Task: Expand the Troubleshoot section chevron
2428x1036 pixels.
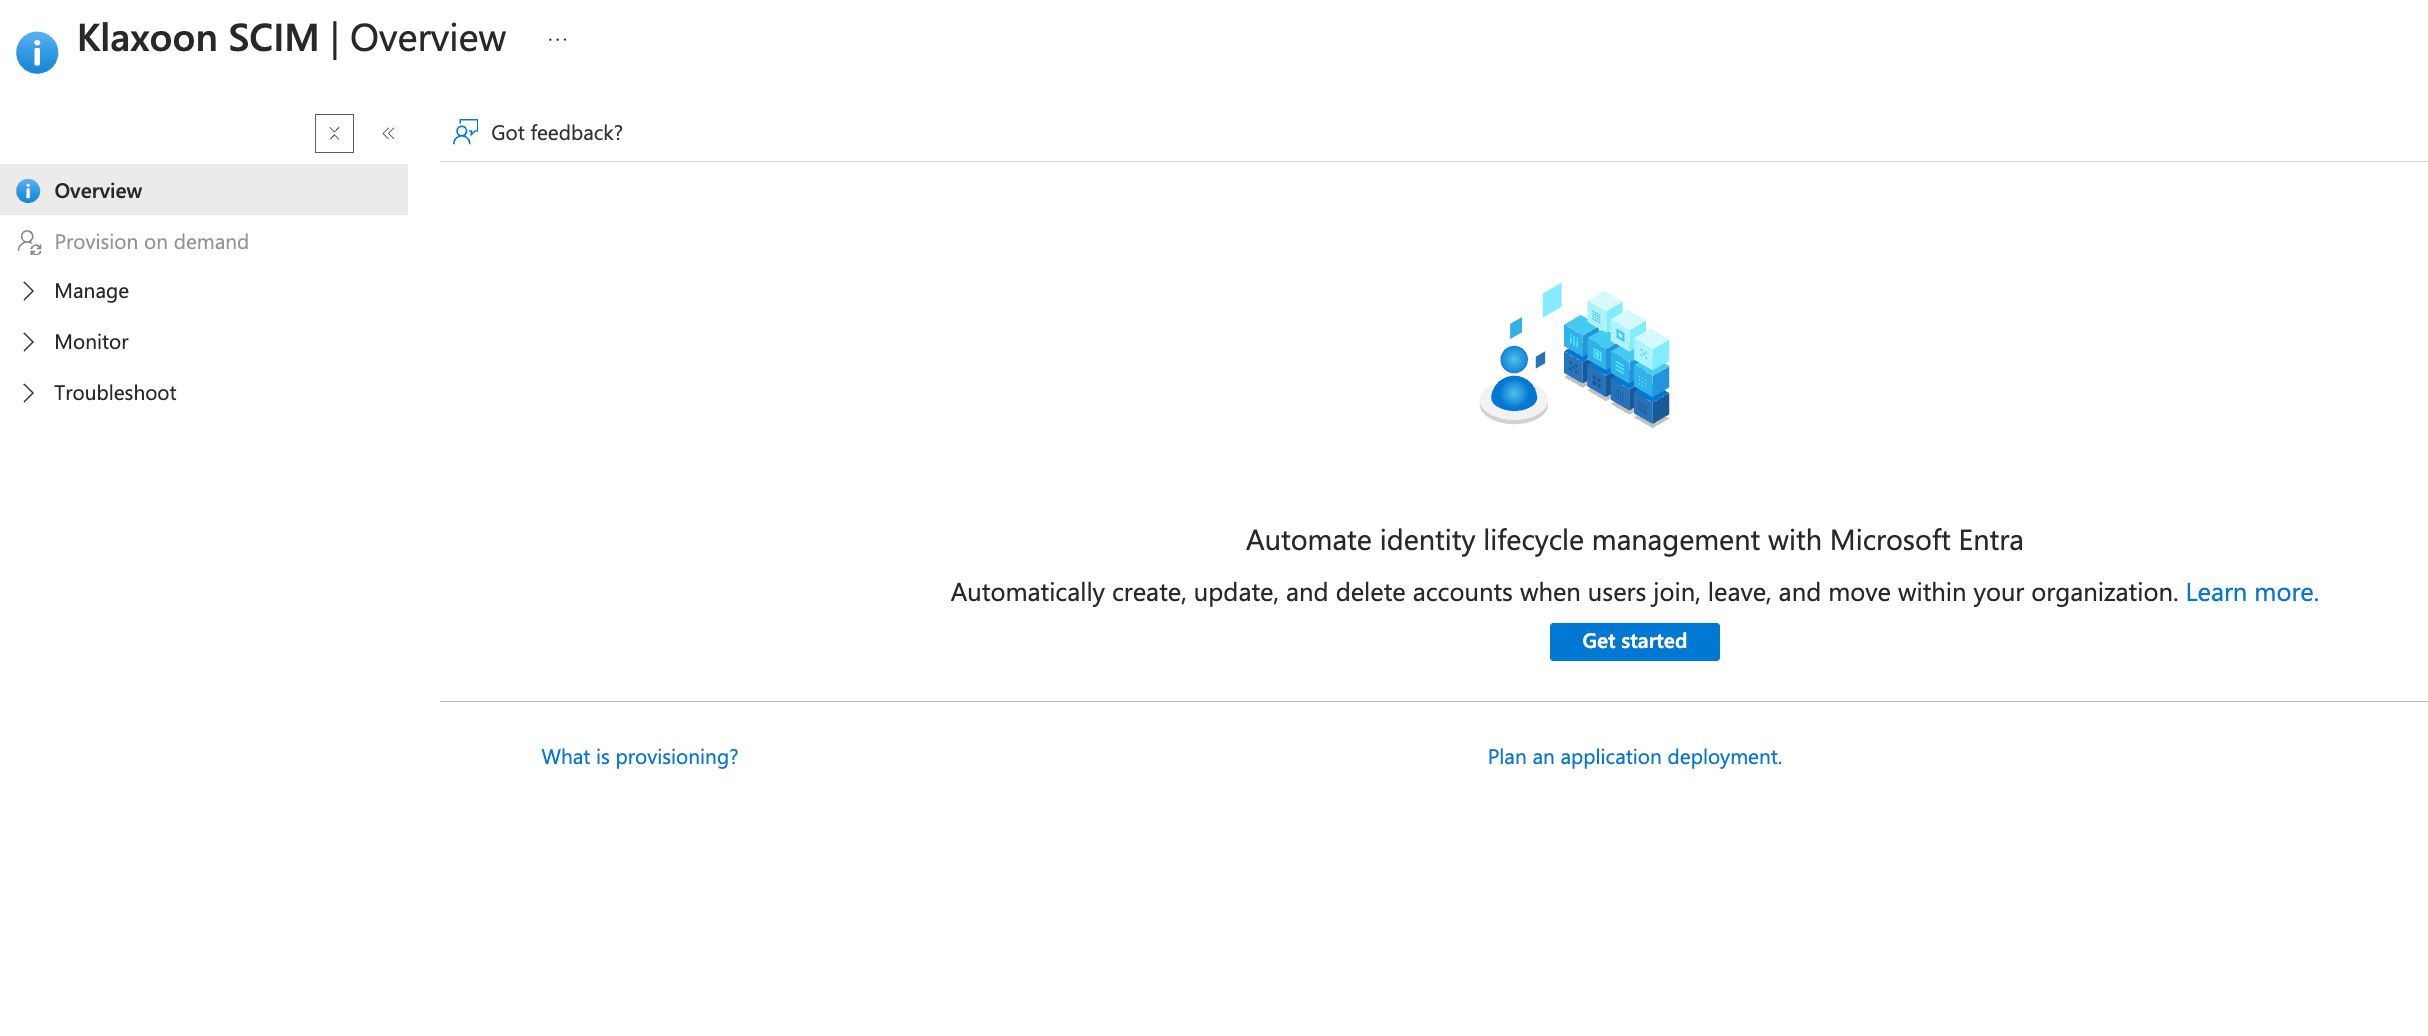Action: tap(28, 393)
